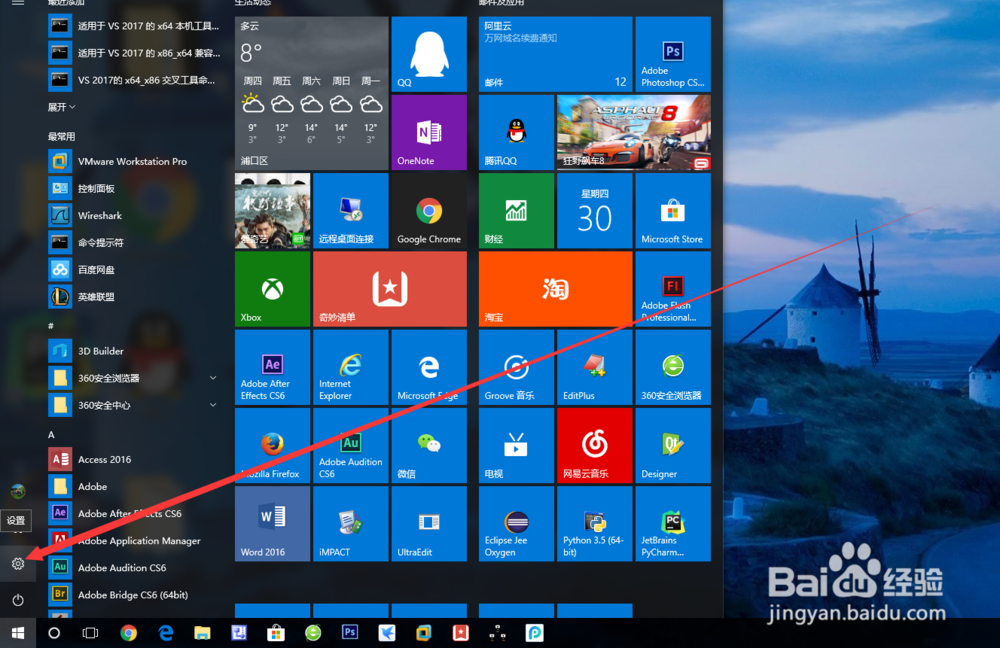Image resolution: width=1000 pixels, height=648 pixels.
Task: Open the Groove 音乐 tile
Action: (517, 367)
